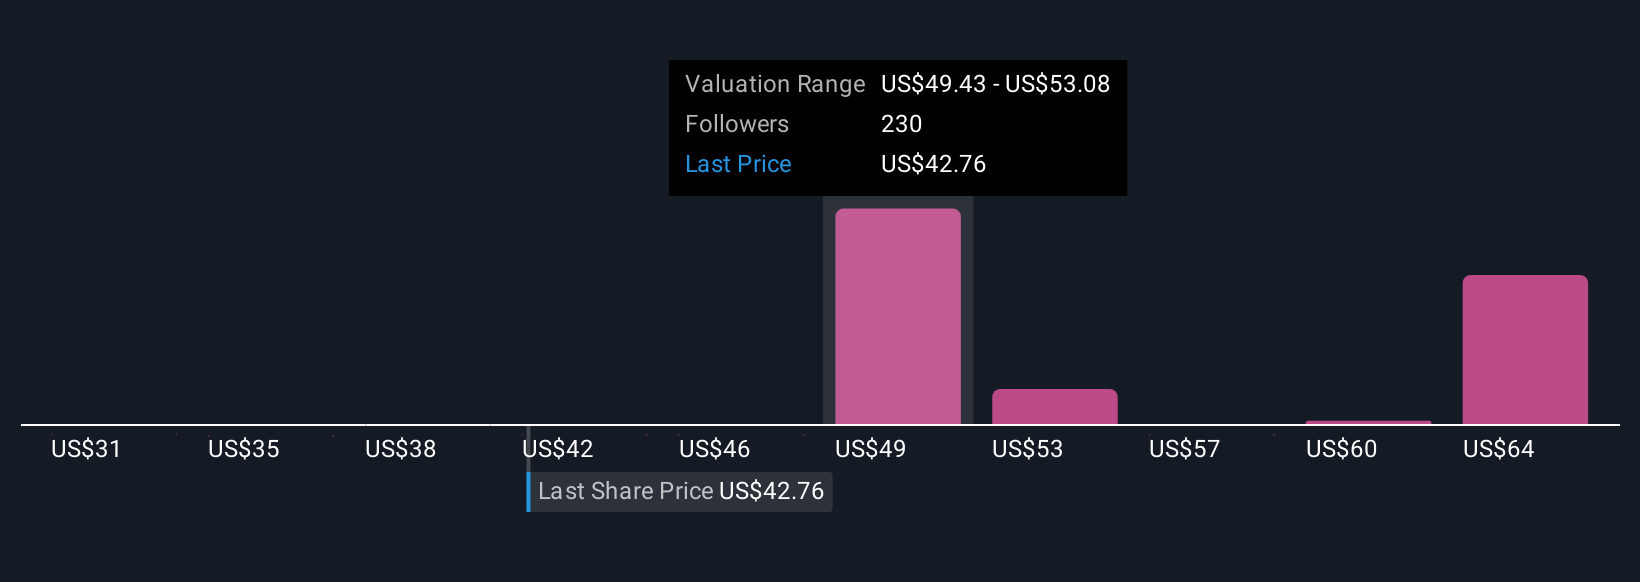The image size is (1640, 582).
Task: Select the US$57 axis label
Action: (x=1184, y=449)
